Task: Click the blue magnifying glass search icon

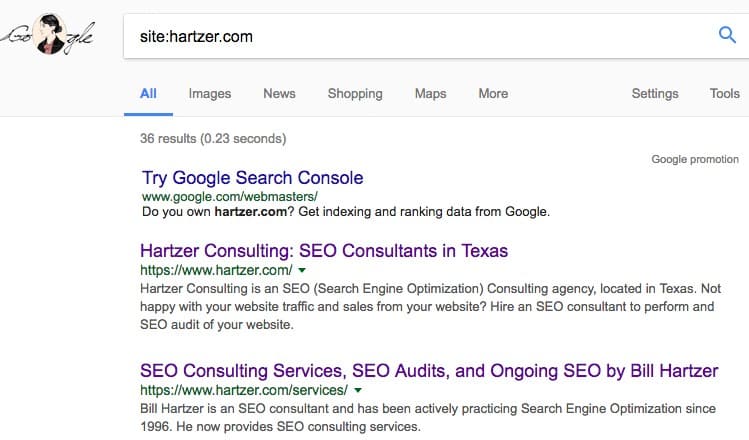Action: [x=727, y=35]
